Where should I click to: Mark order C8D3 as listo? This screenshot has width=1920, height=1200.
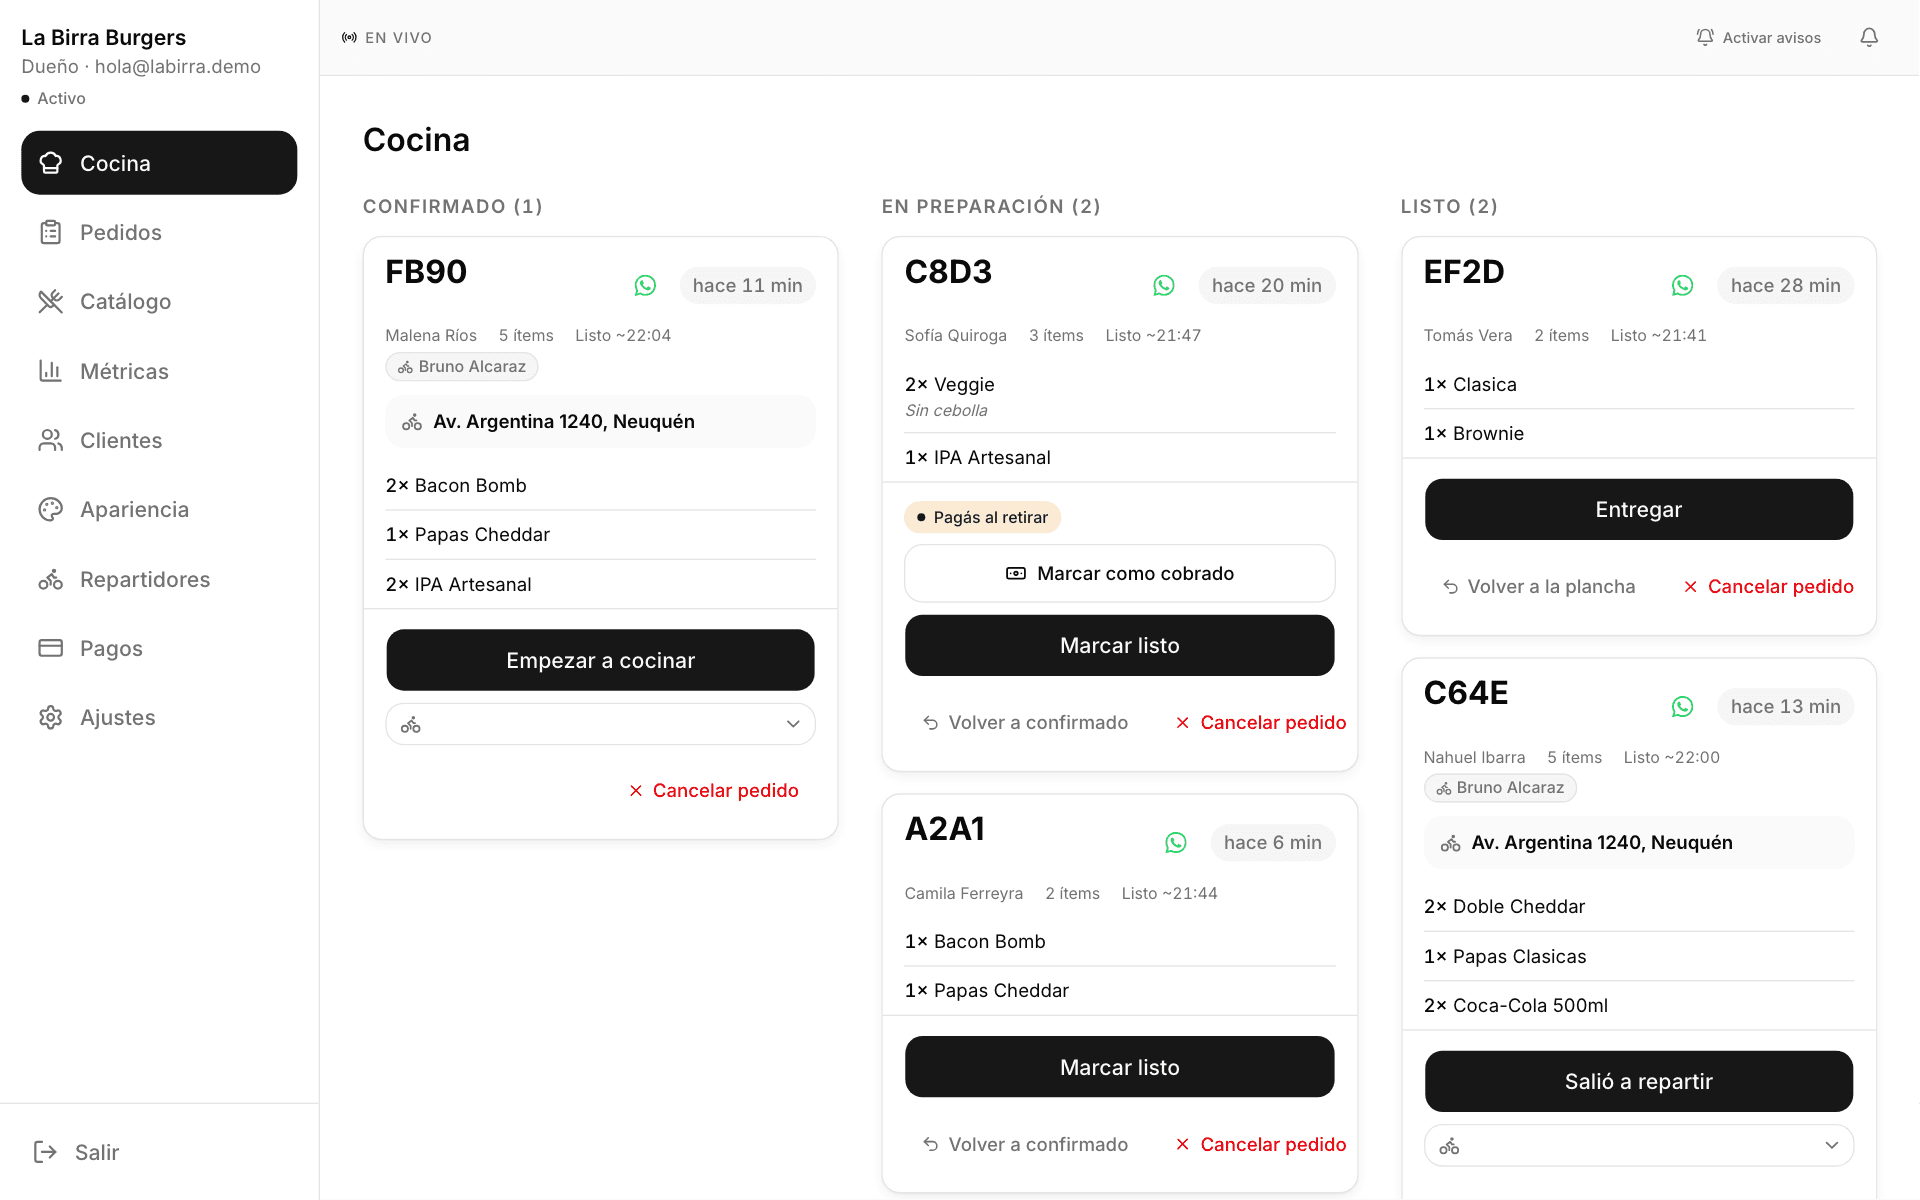point(1119,645)
